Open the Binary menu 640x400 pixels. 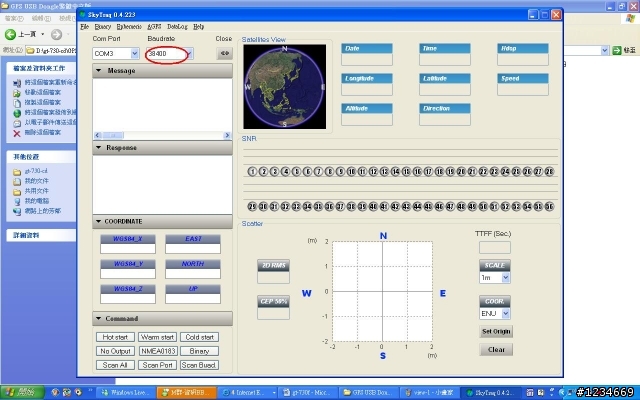(102, 27)
